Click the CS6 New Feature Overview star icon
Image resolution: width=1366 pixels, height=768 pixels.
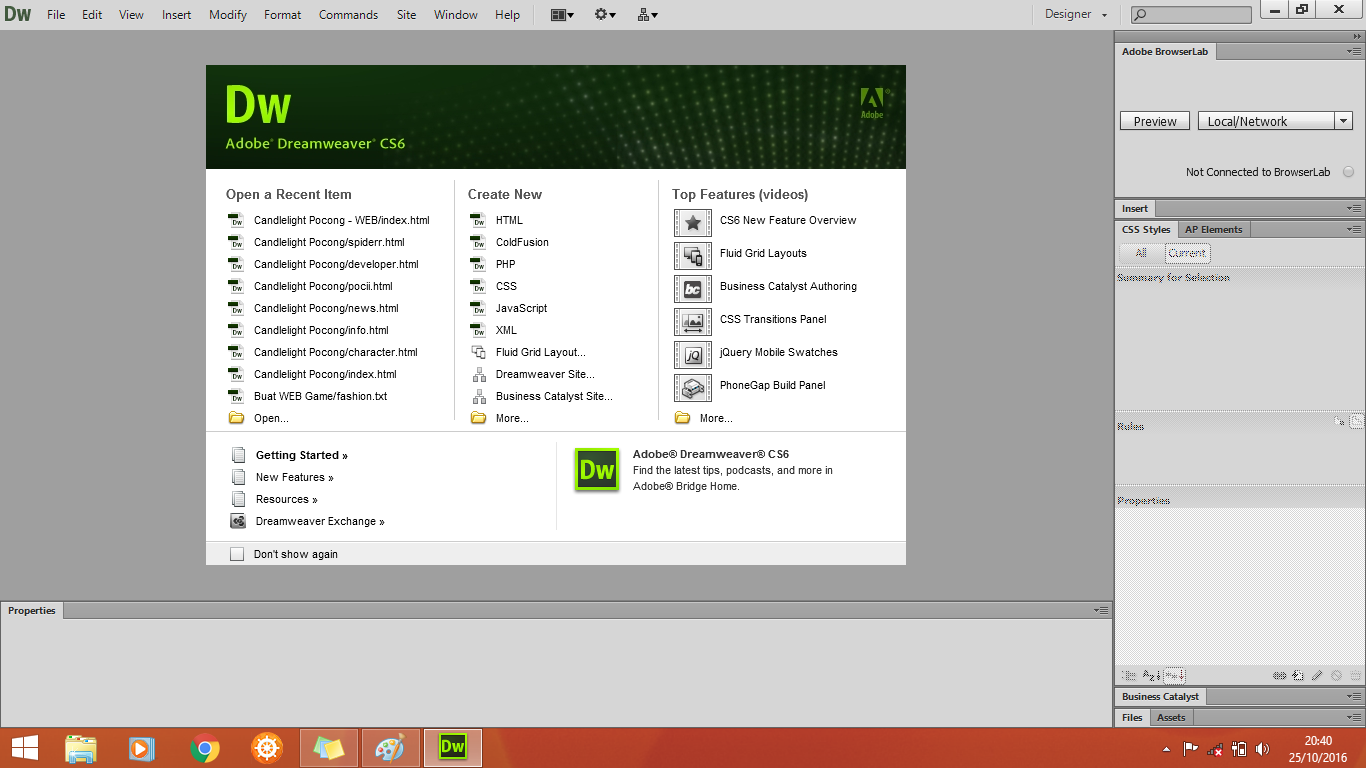tap(693, 222)
